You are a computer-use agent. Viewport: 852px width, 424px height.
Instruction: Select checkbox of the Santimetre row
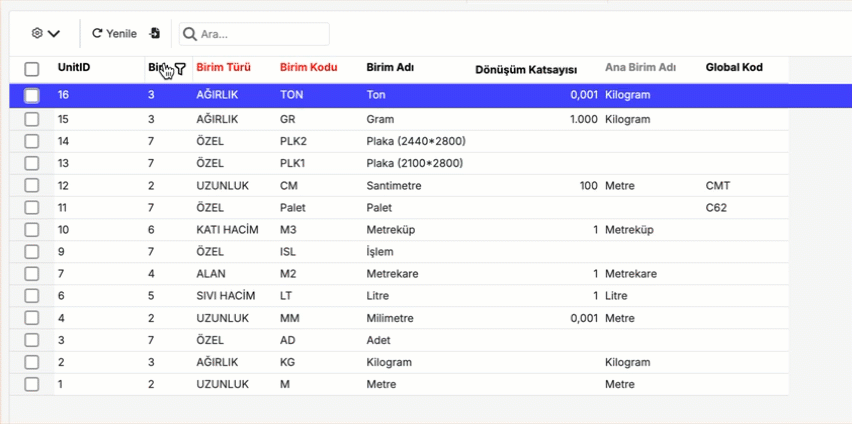point(32,186)
